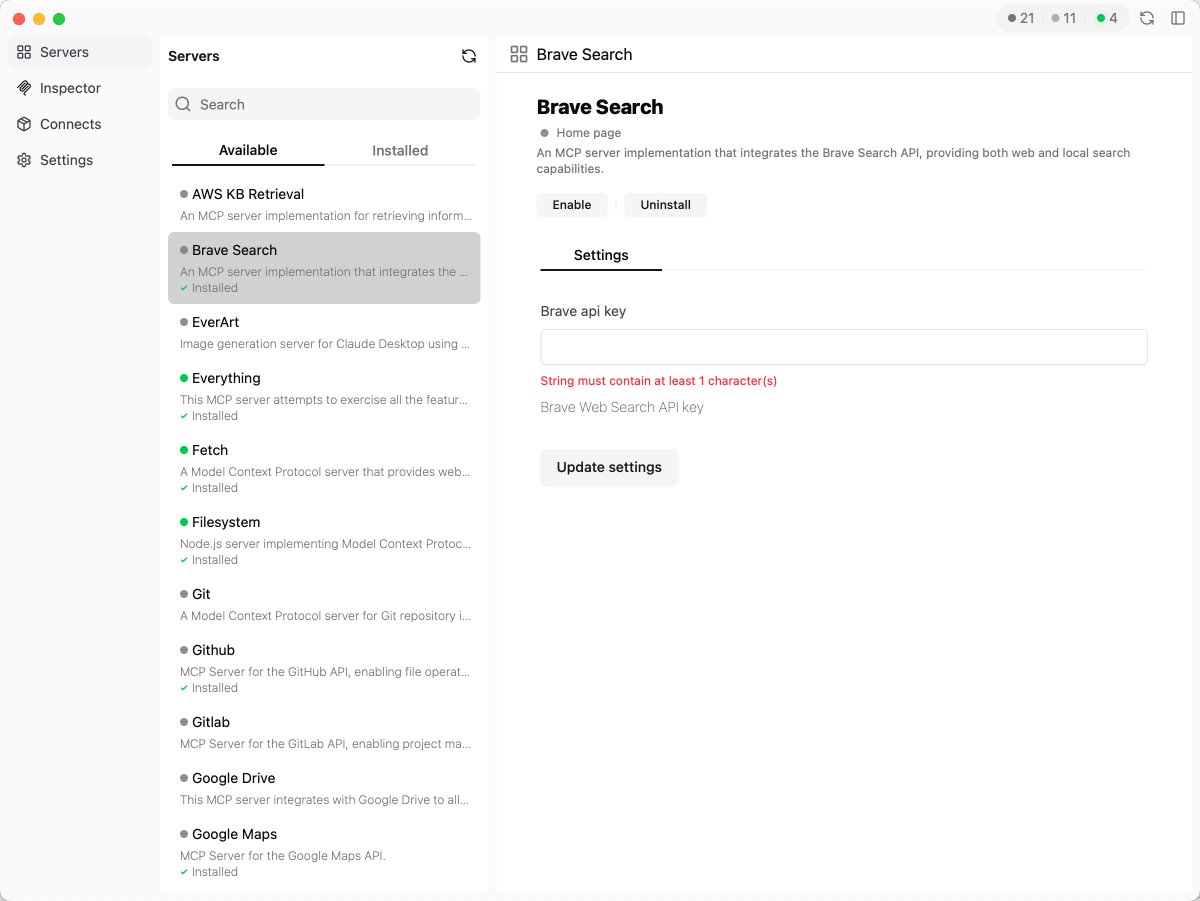Enable the Brave Search server

572,205
